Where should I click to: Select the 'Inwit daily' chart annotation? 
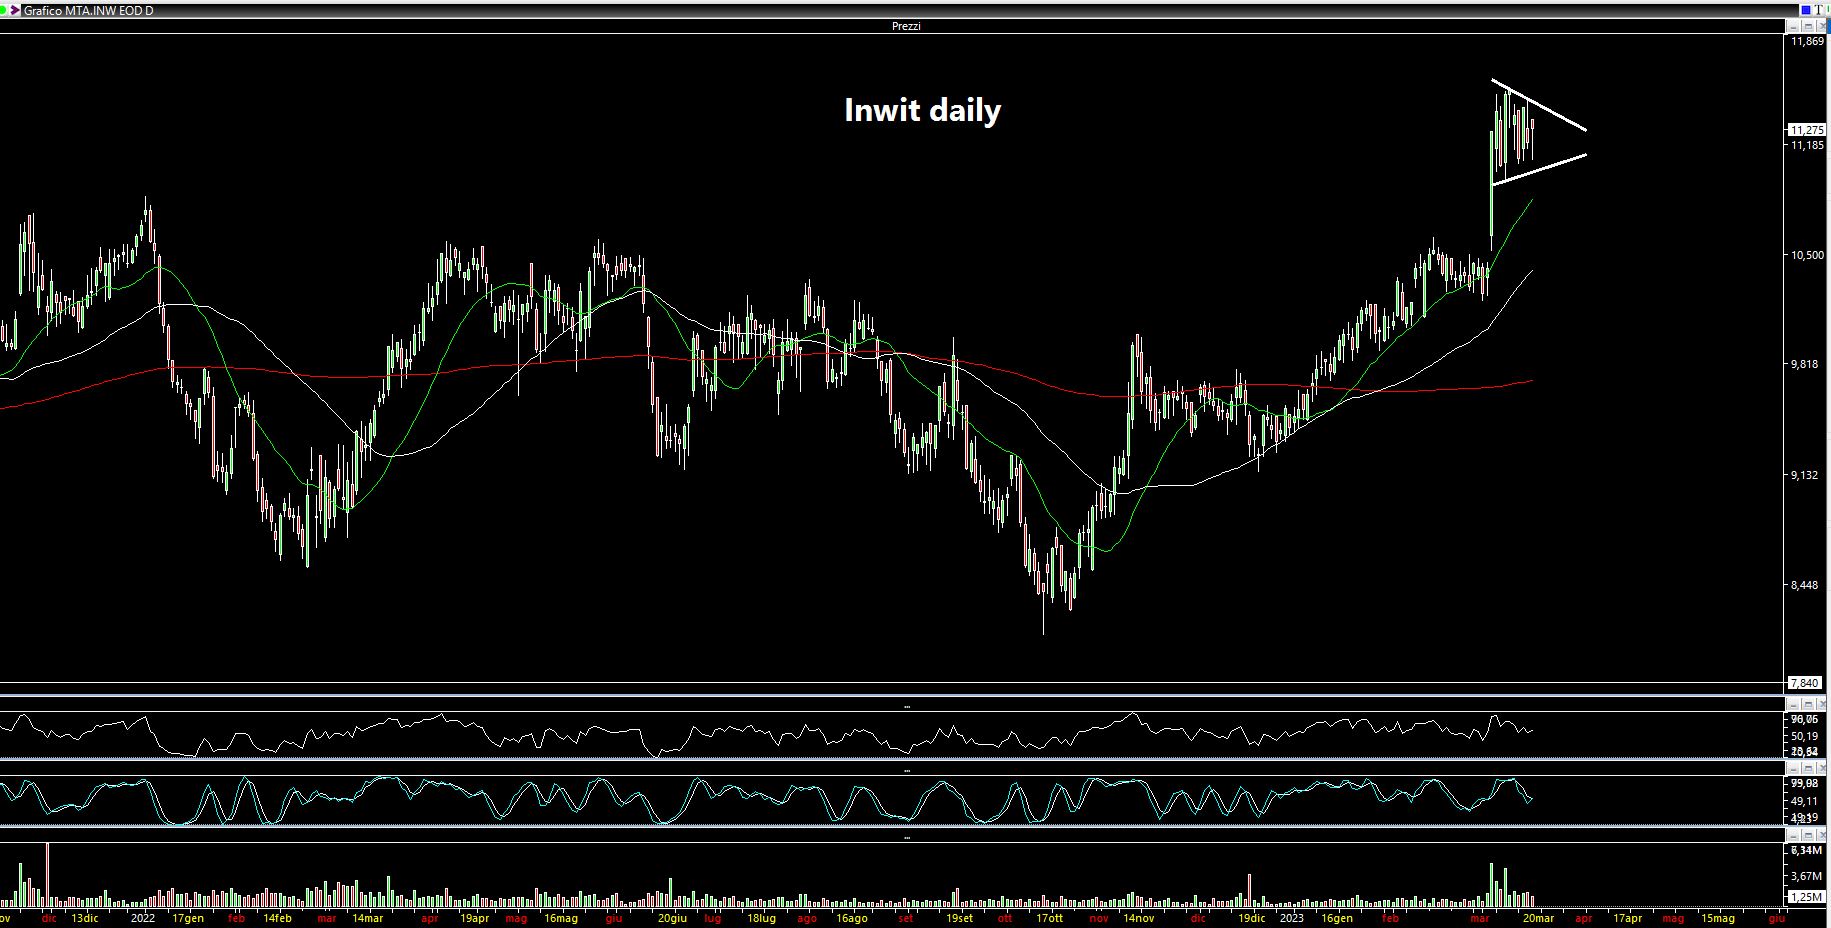(922, 110)
